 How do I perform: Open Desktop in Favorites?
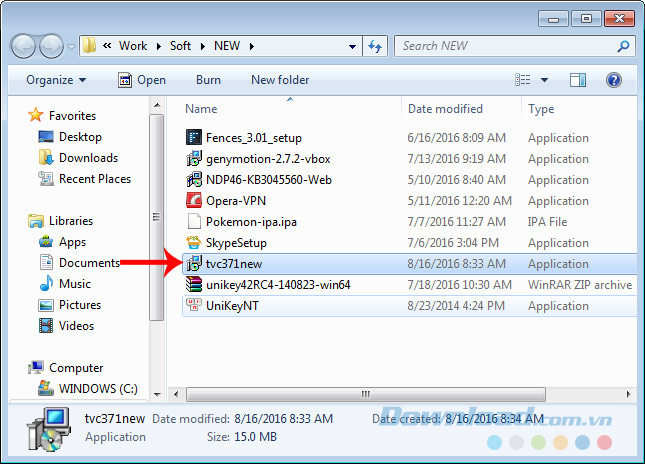click(80, 137)
